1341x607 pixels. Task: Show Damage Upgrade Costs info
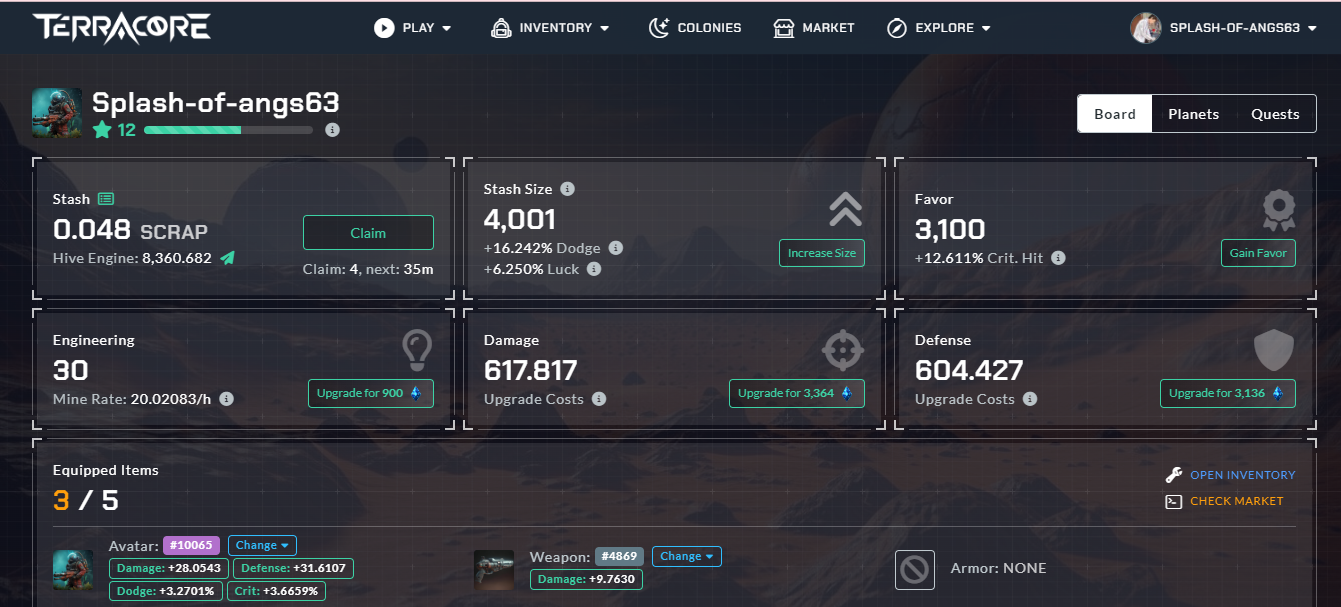[599, 399]
